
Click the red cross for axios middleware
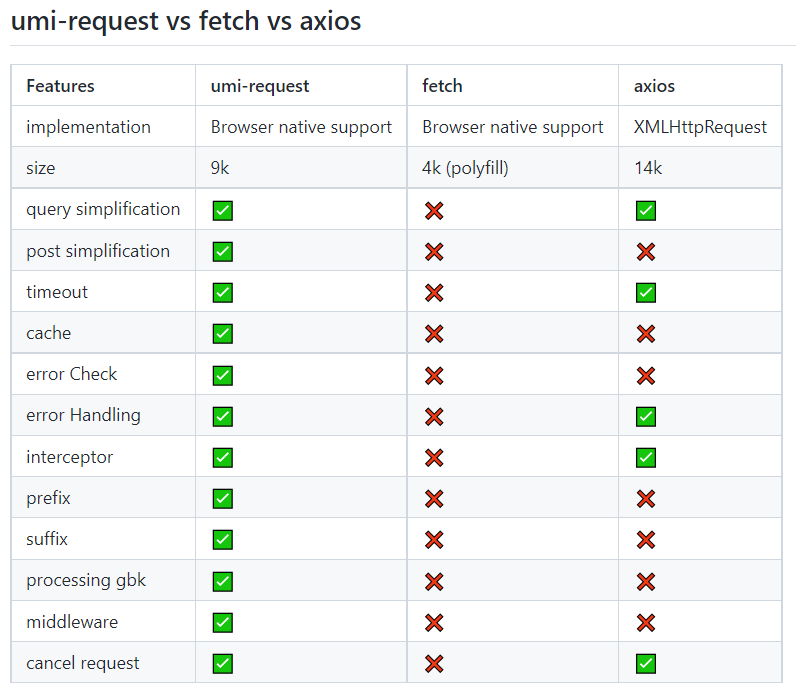point(646,622)
